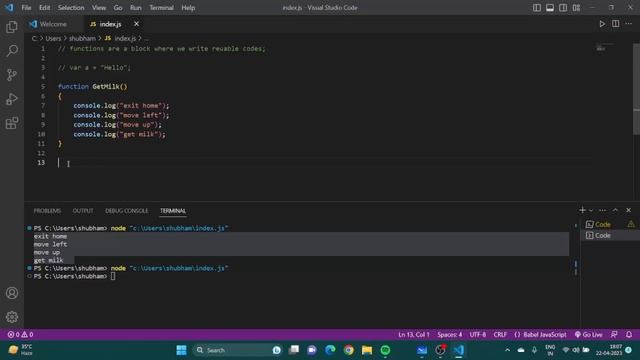Image resolution: width=640 pixels, height=360 pixels.
Task: Split the editor to the right
Action: [616, 24]
